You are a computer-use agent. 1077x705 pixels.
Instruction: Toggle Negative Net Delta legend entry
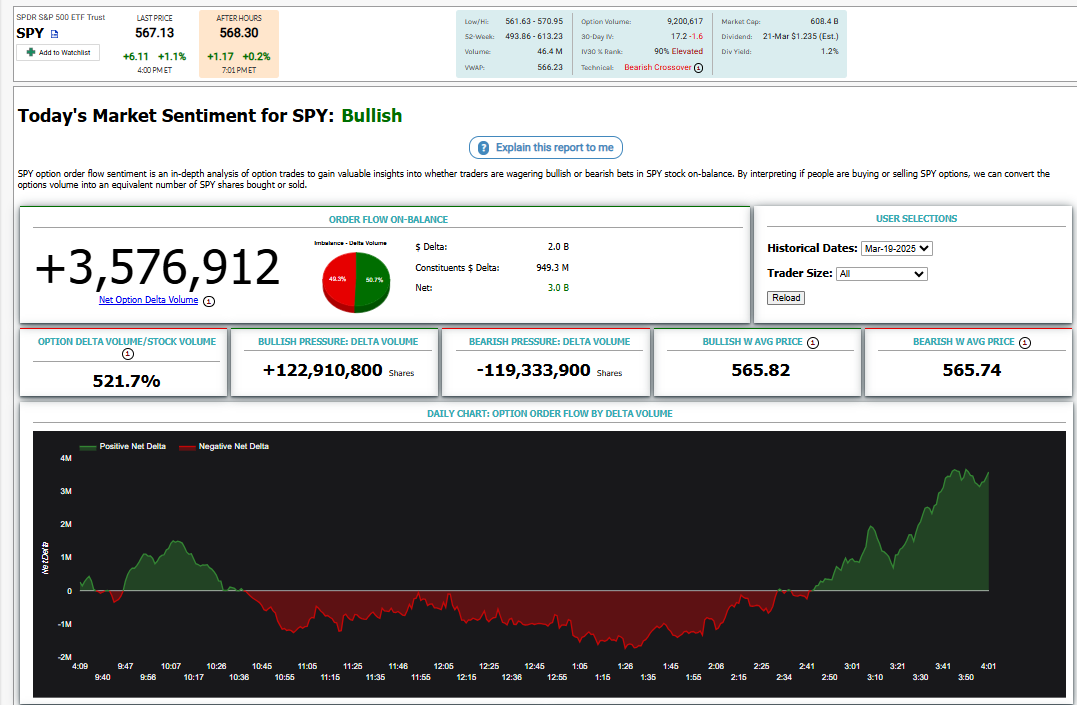[x=224, y=447]
